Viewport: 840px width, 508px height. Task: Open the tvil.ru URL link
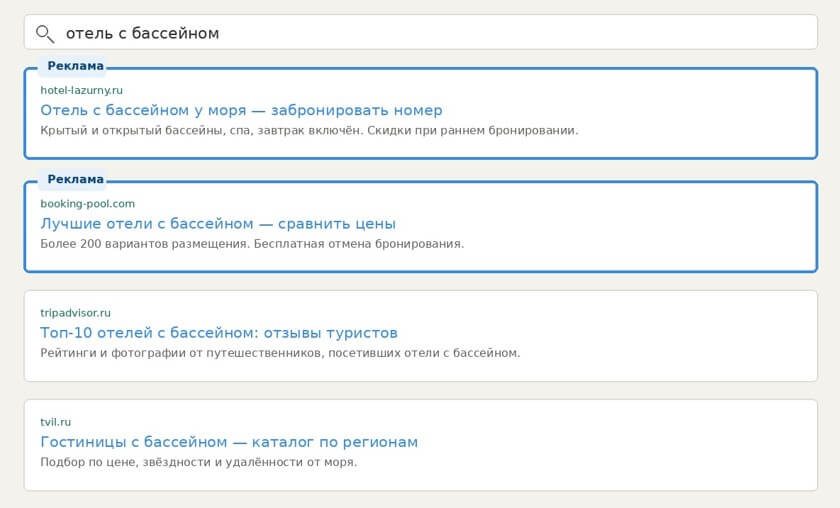(56, 422)
